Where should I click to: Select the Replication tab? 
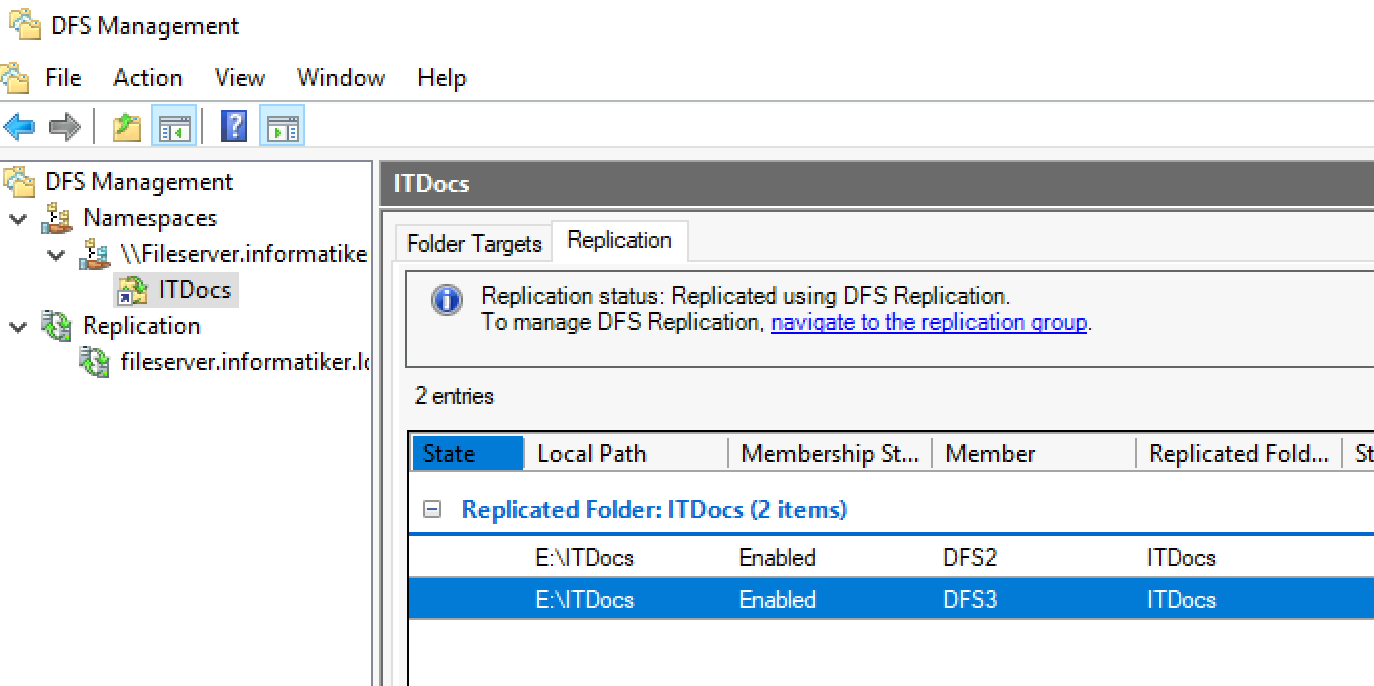(x=619, y=240)
